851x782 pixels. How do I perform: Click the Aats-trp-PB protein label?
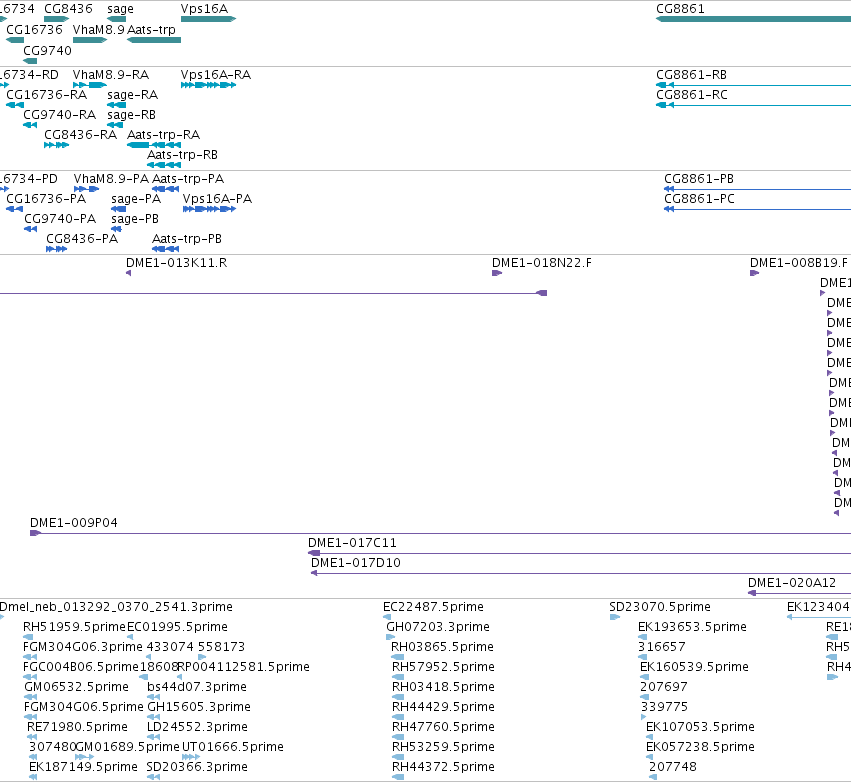coord(187,239)
